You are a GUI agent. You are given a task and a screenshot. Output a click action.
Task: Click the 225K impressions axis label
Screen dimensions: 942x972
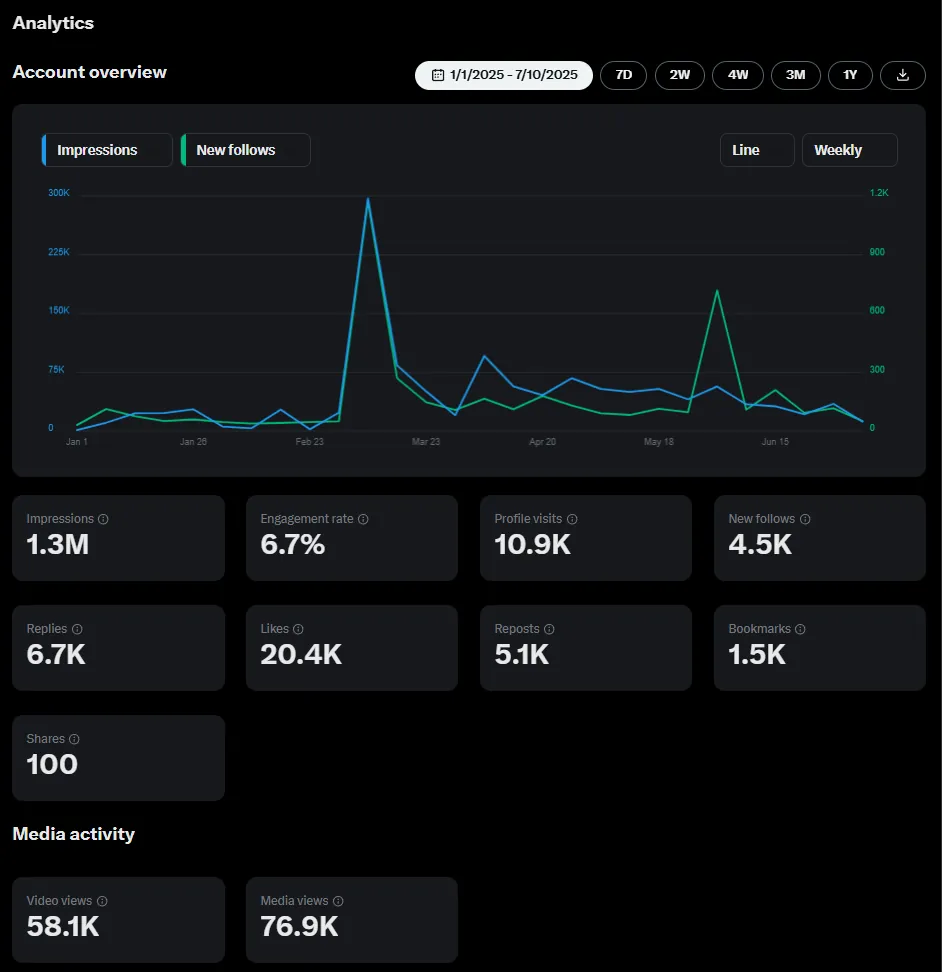[59, 252]
